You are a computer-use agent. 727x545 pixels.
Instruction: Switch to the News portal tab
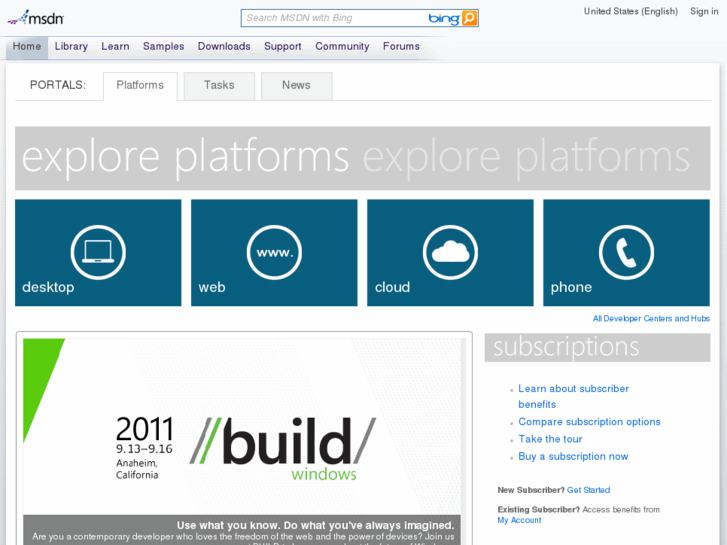click(x=297, y=86)
